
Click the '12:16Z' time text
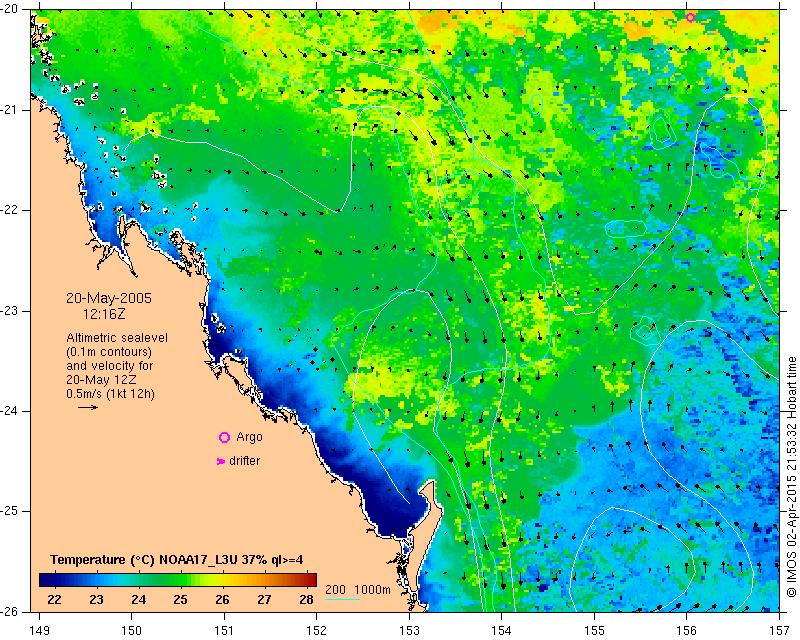pos(104,314)
